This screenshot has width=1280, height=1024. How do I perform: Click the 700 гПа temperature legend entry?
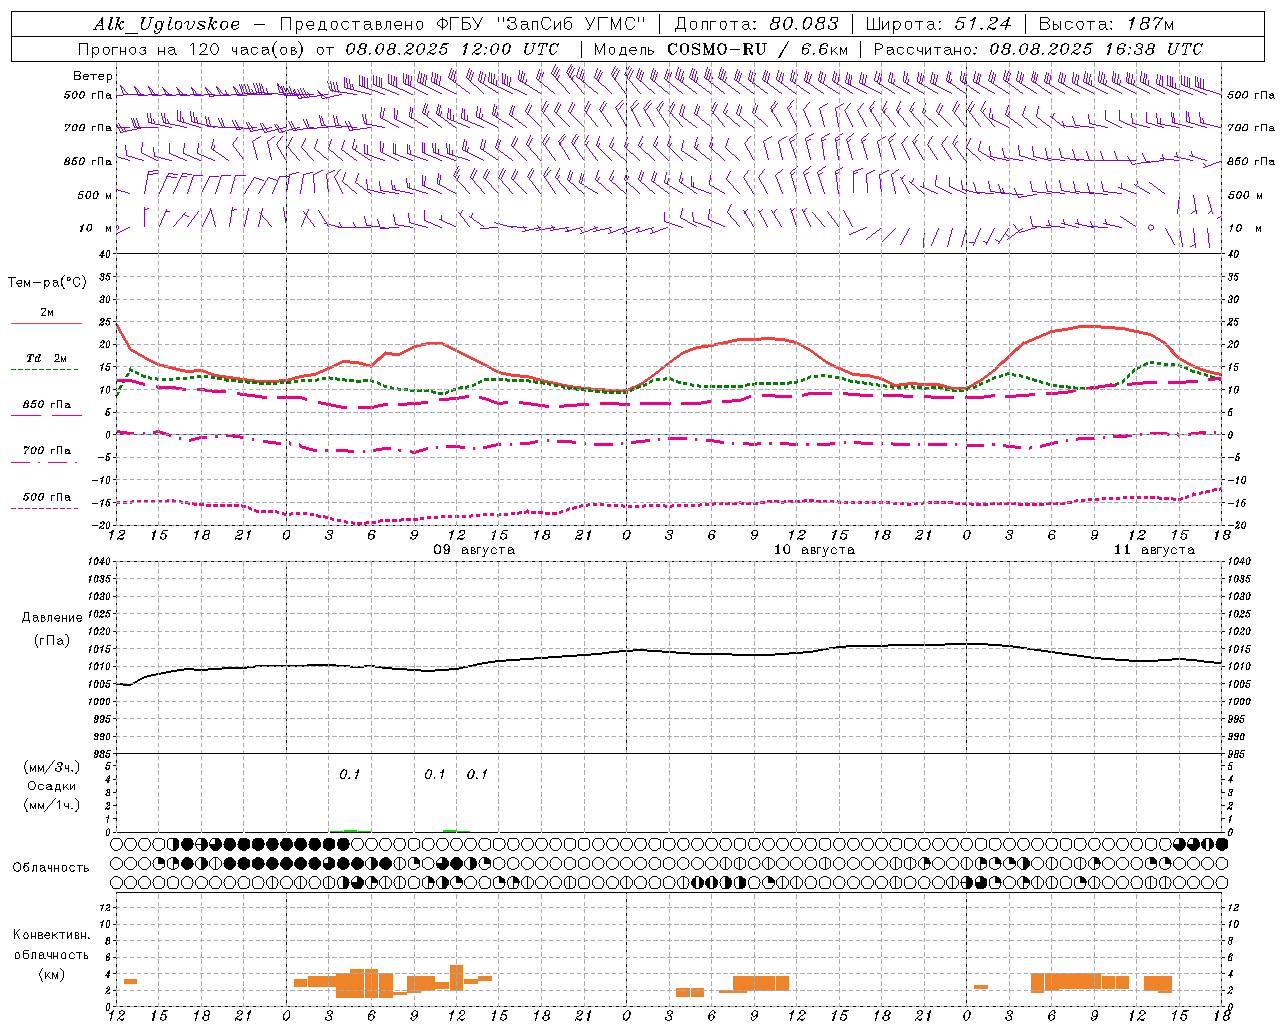(46, 451)
